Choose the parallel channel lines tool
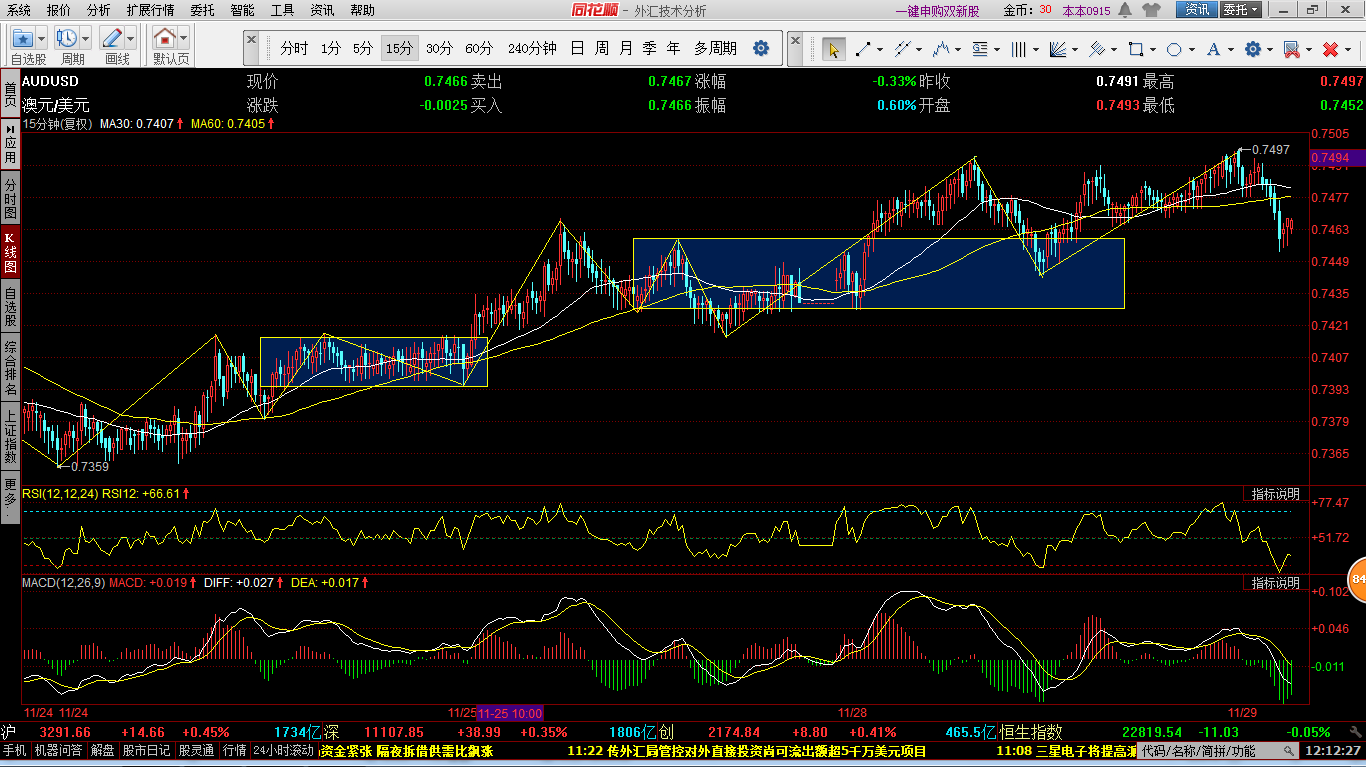The image size is (1366, 767). tap(902, 49)
